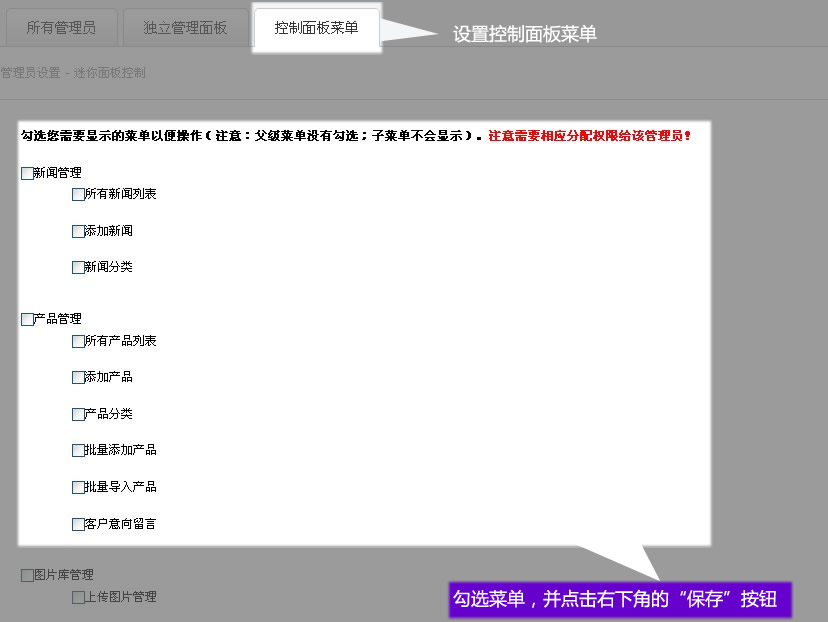The image size is (828, 622).
Task: Click the purple 勾选菜单 save hint callout
Action: coord(619,600)
